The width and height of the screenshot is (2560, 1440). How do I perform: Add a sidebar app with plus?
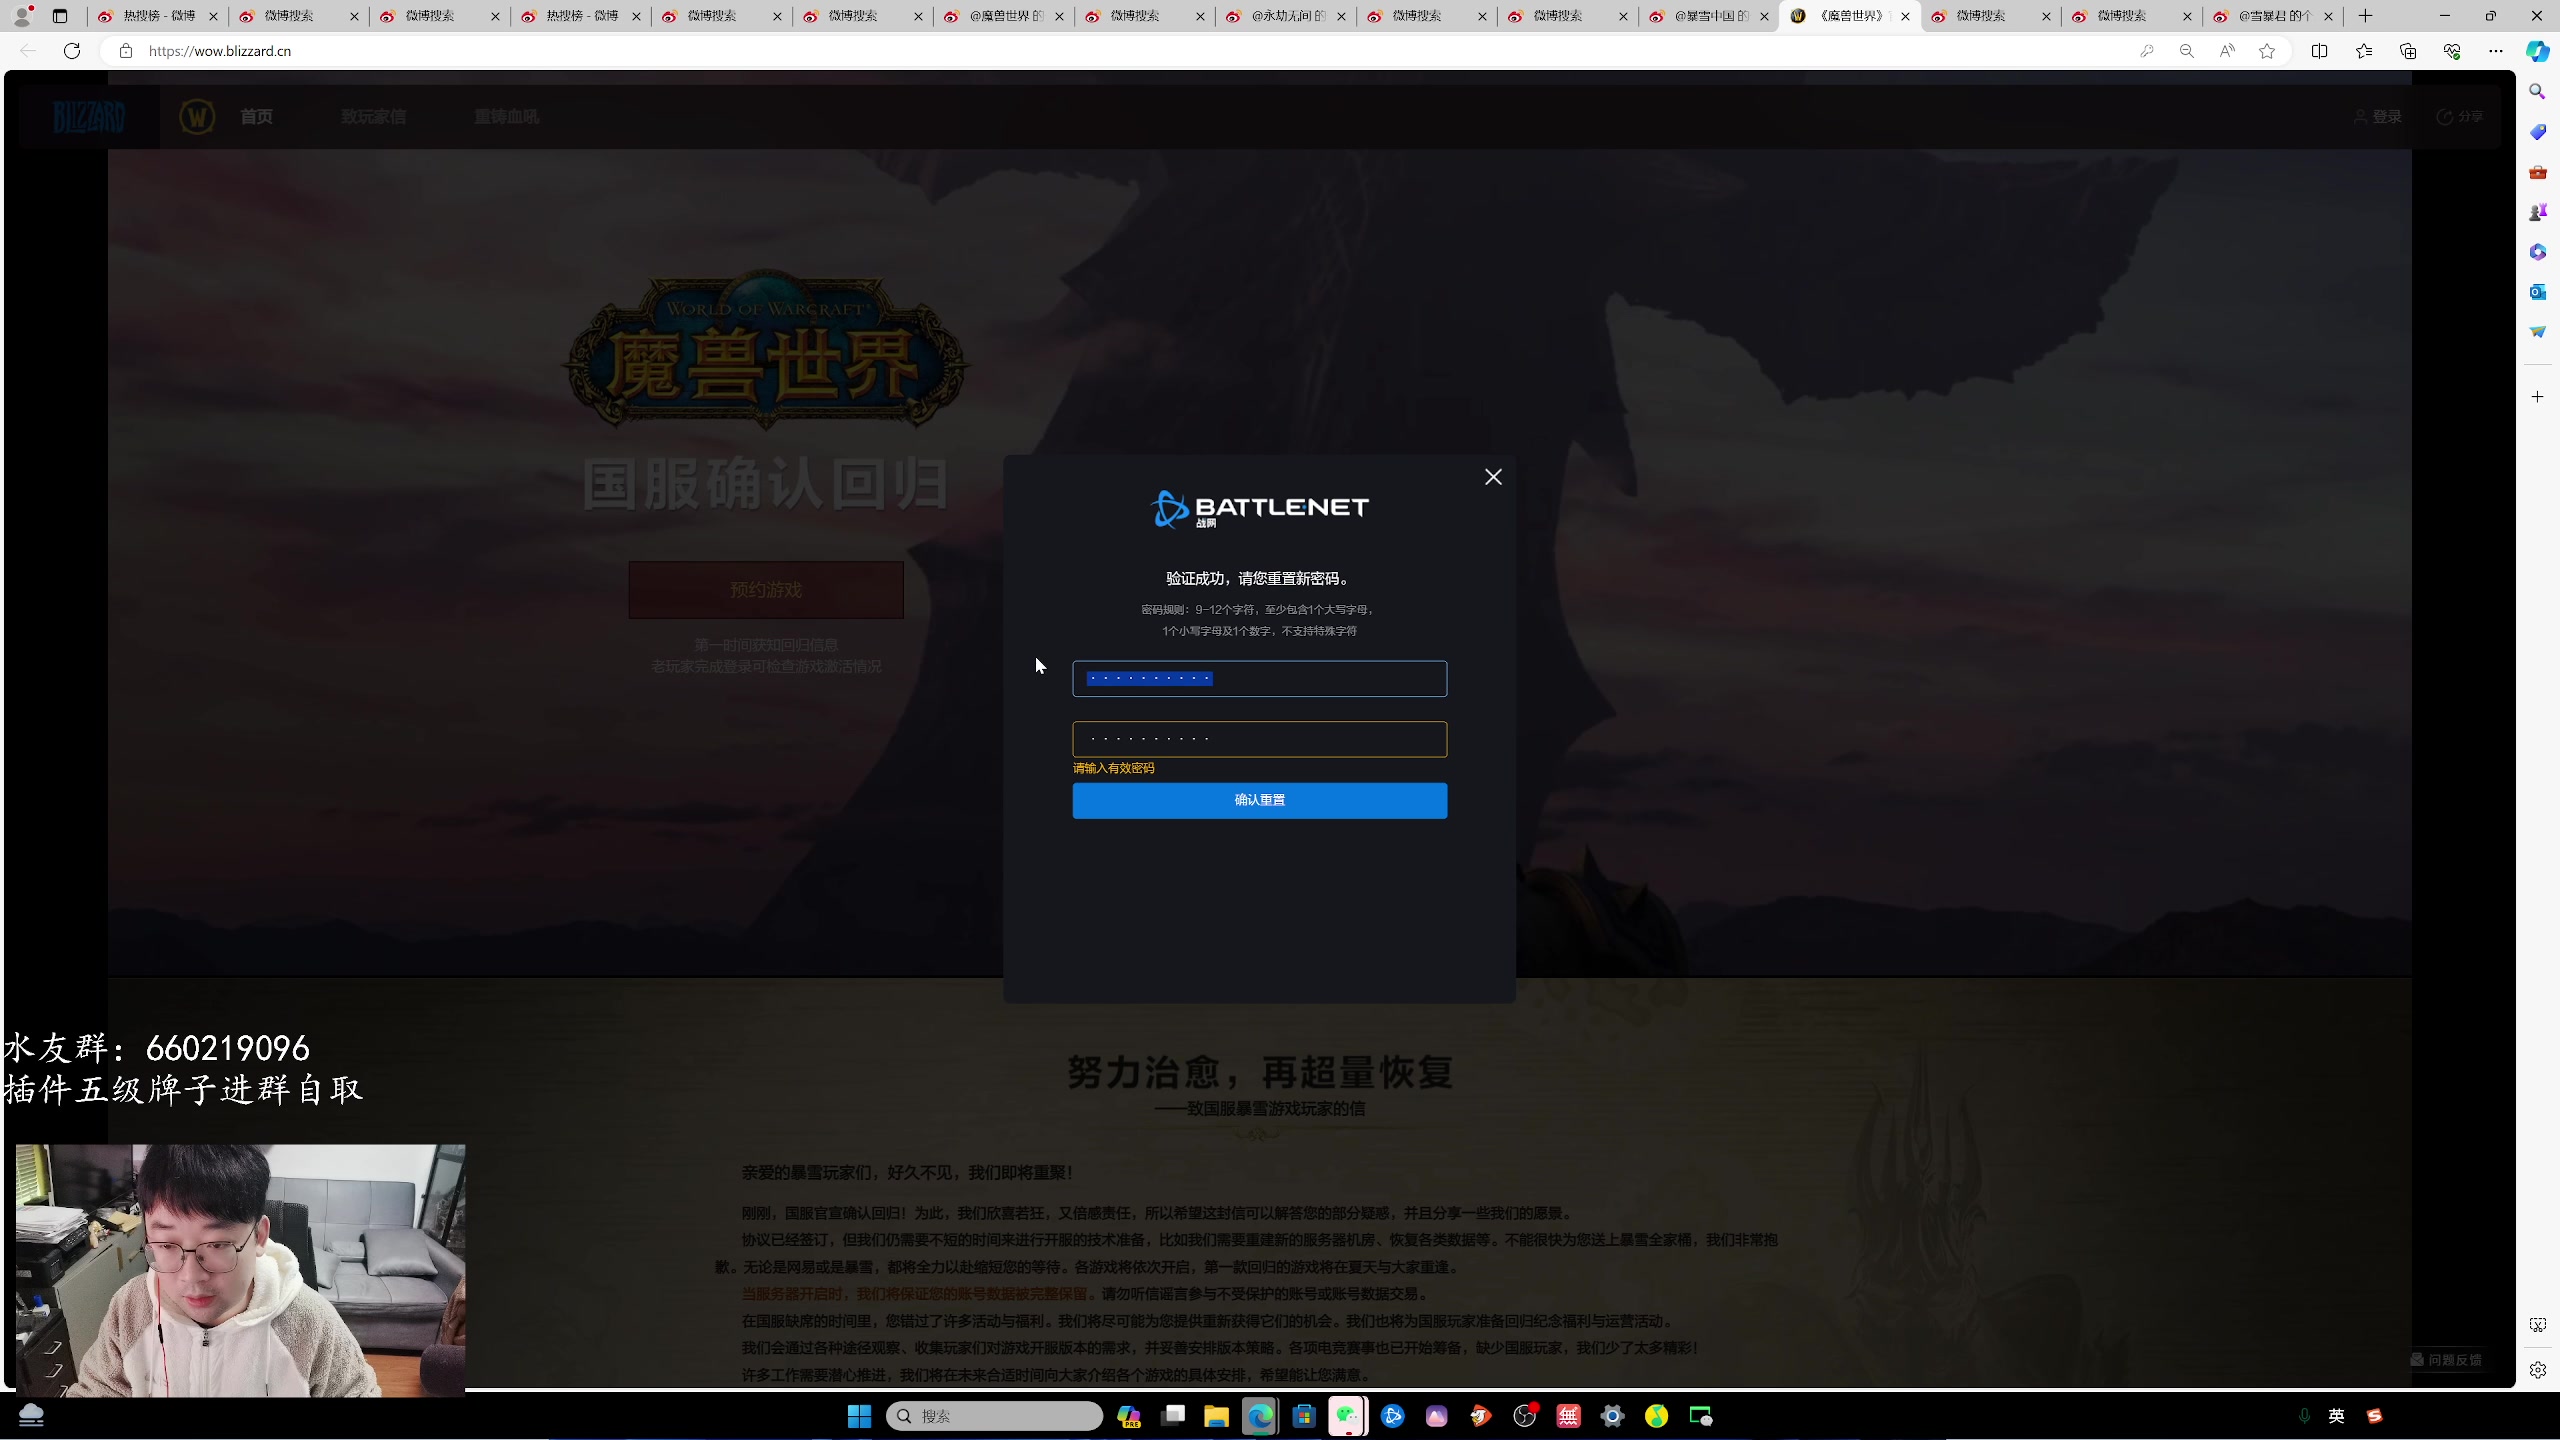(x=2538, y=397)
